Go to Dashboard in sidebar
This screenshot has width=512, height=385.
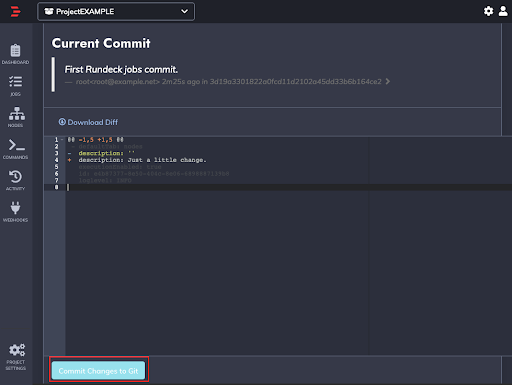coord(15,54)
